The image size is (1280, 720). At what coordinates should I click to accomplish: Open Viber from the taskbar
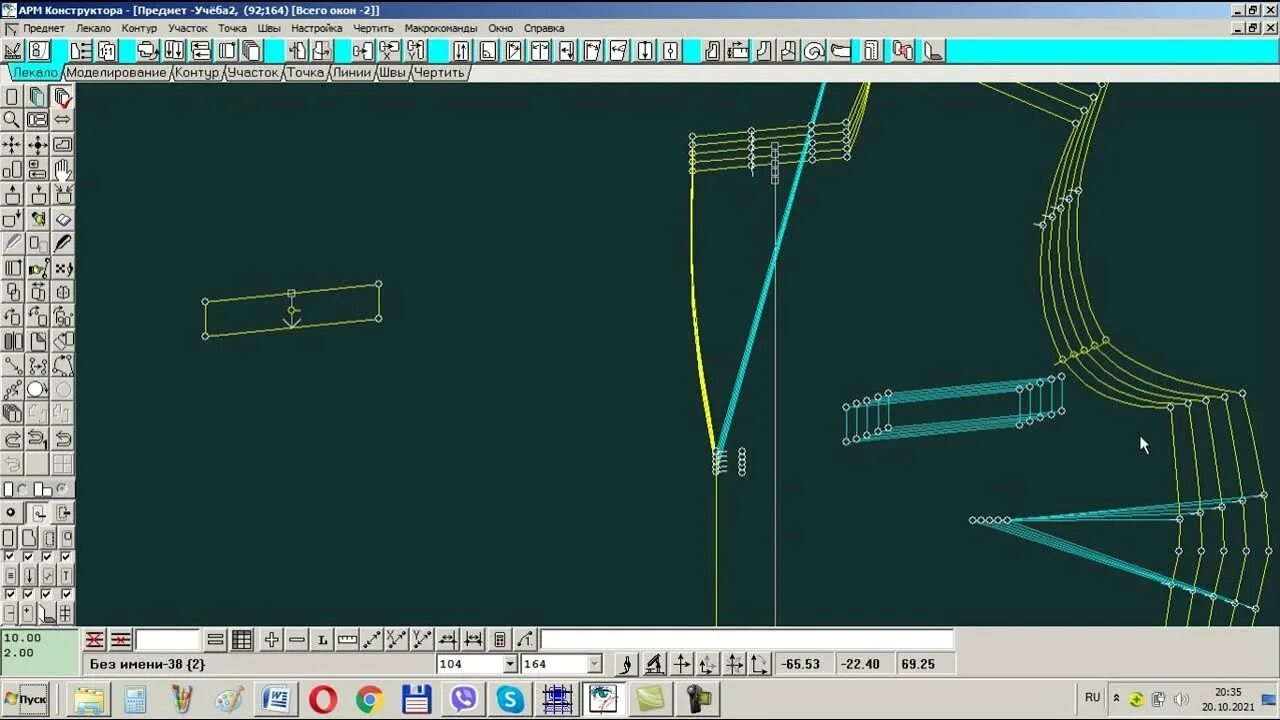pyautogui.click(x=463, y=699)
